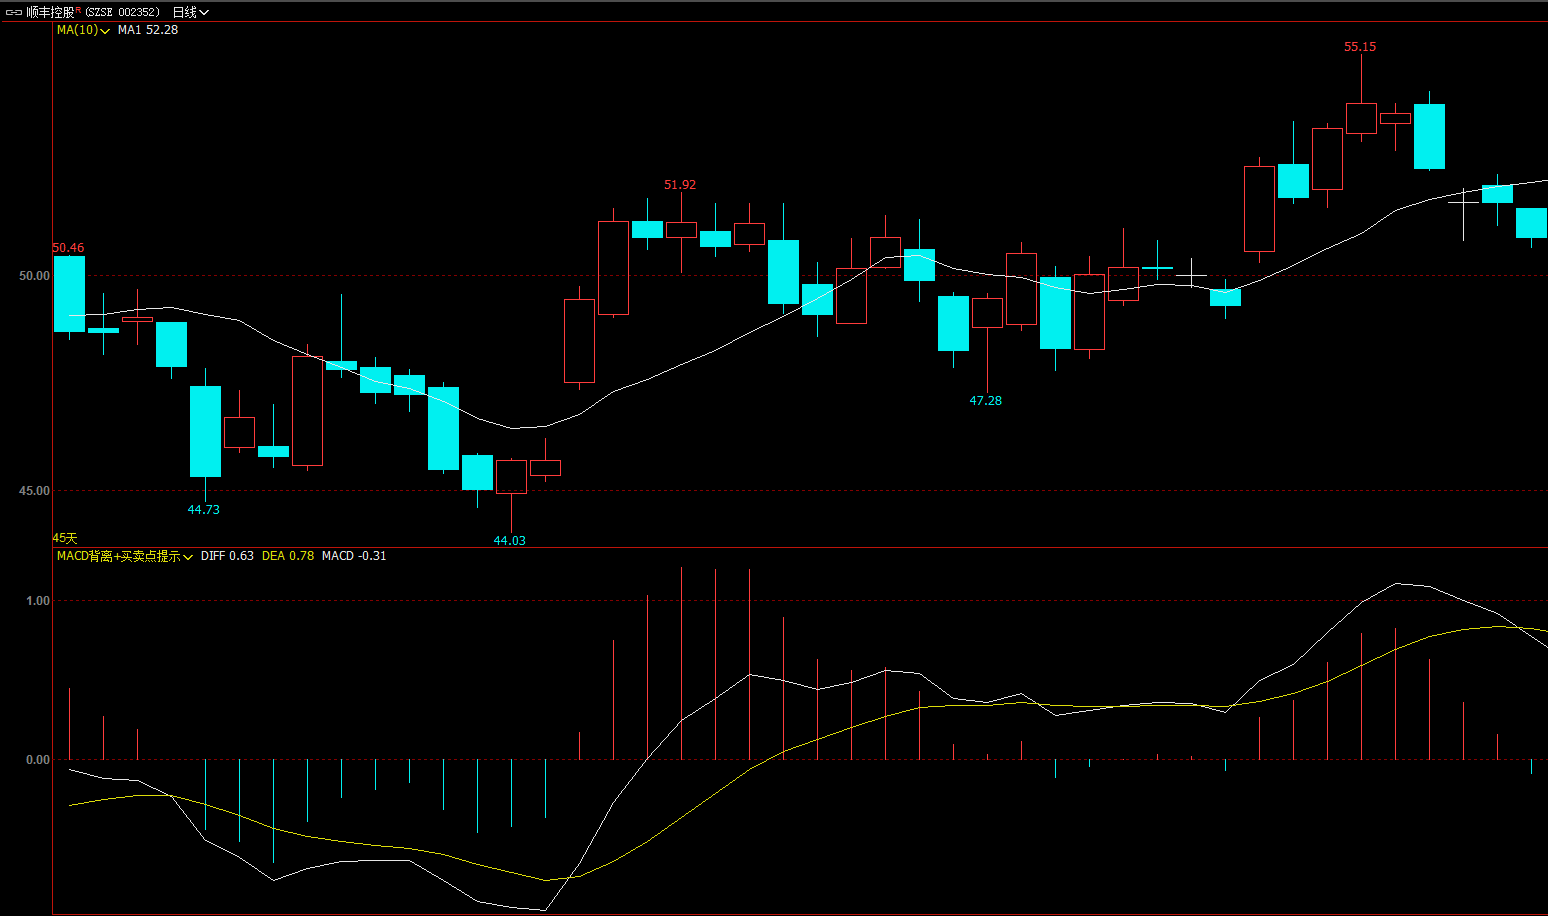Click the link icon beside 顺丰控股
The width and height of the screenshot is (1548, 916).
[x=14, y=12]
